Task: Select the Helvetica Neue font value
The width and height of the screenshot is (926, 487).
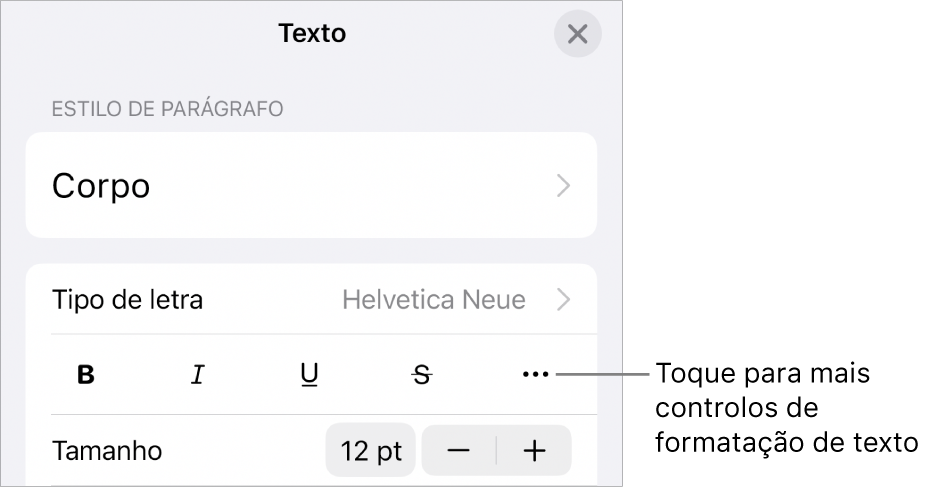Action: point(434,299)
